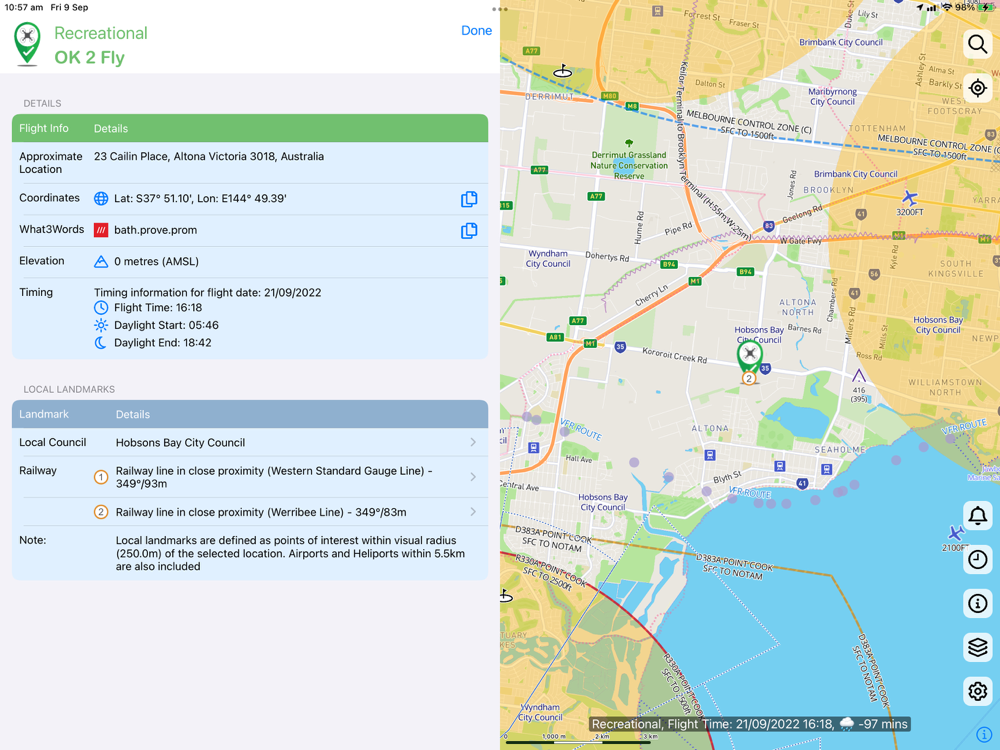Viewport: 1000px width, 750px height.
Task: Select the Flight Info header label
Action: coord(43,128)
